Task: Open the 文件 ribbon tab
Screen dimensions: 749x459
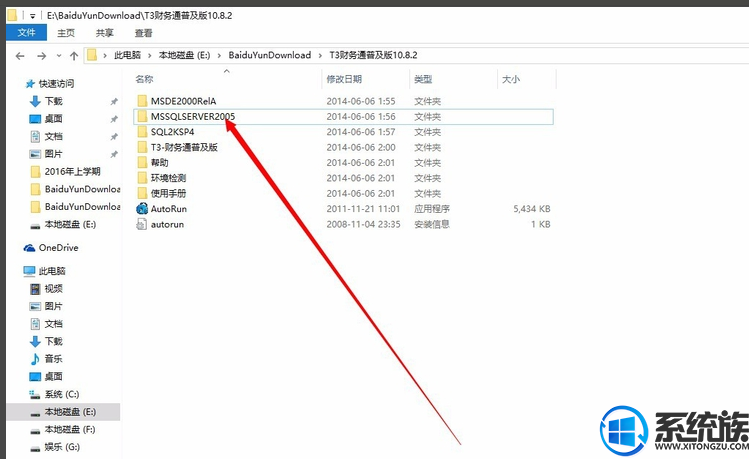Action: [27, 32]
